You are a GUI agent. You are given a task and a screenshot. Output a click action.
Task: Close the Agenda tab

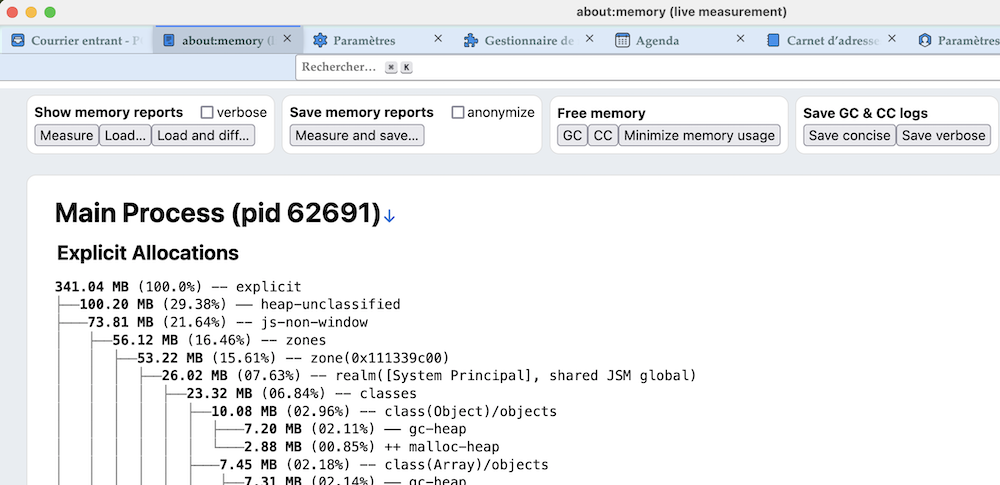(x=740, y=39)
